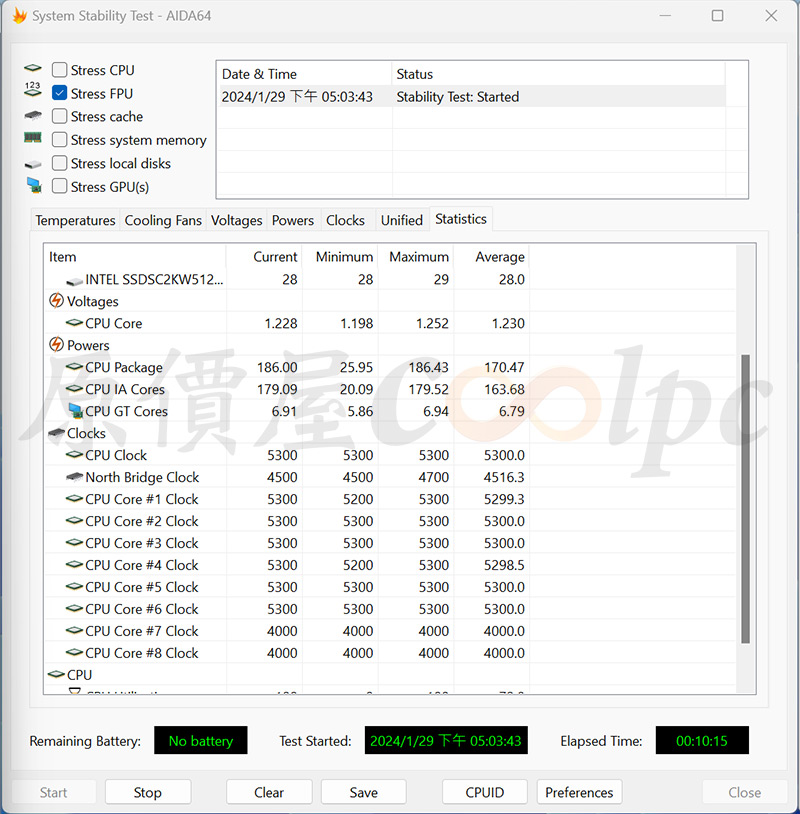The height and width of the screenshot is (814, 800).
Task: Tick the Stress system memory checkbox
Action: click(x=60, y=140)
